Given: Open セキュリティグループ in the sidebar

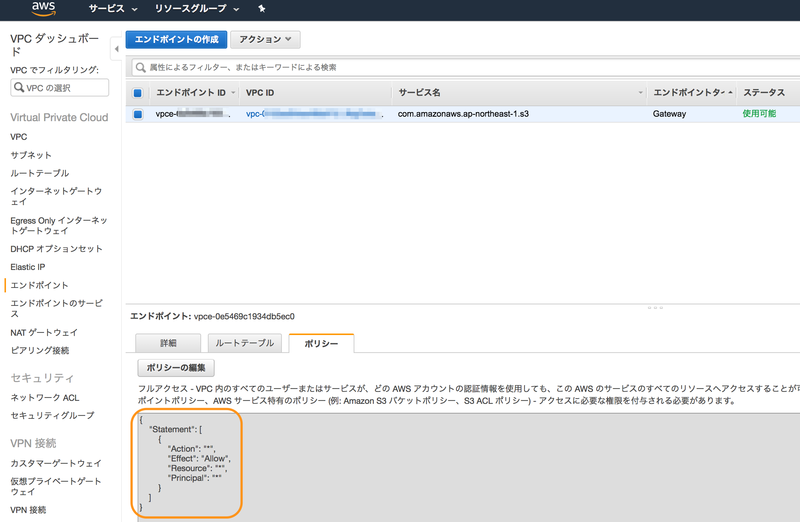Looking at the screenshot, I should click(52, 415).
